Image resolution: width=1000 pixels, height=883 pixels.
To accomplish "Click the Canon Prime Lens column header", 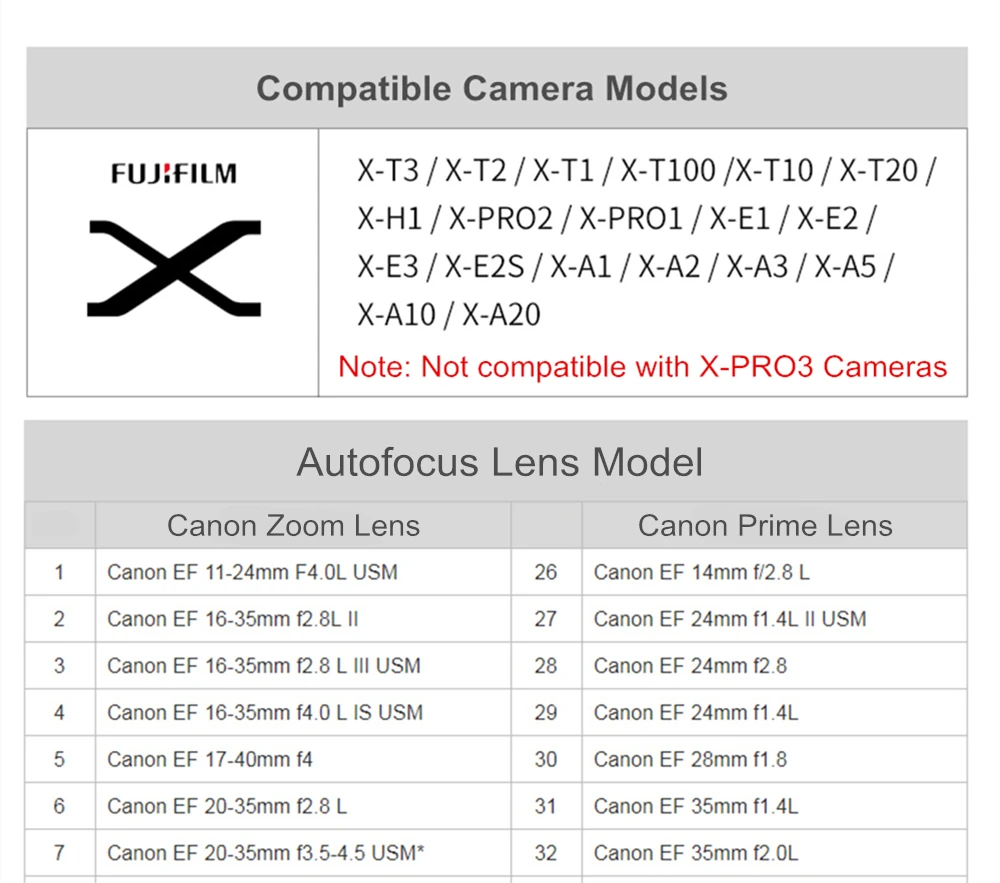I will 765,526.
